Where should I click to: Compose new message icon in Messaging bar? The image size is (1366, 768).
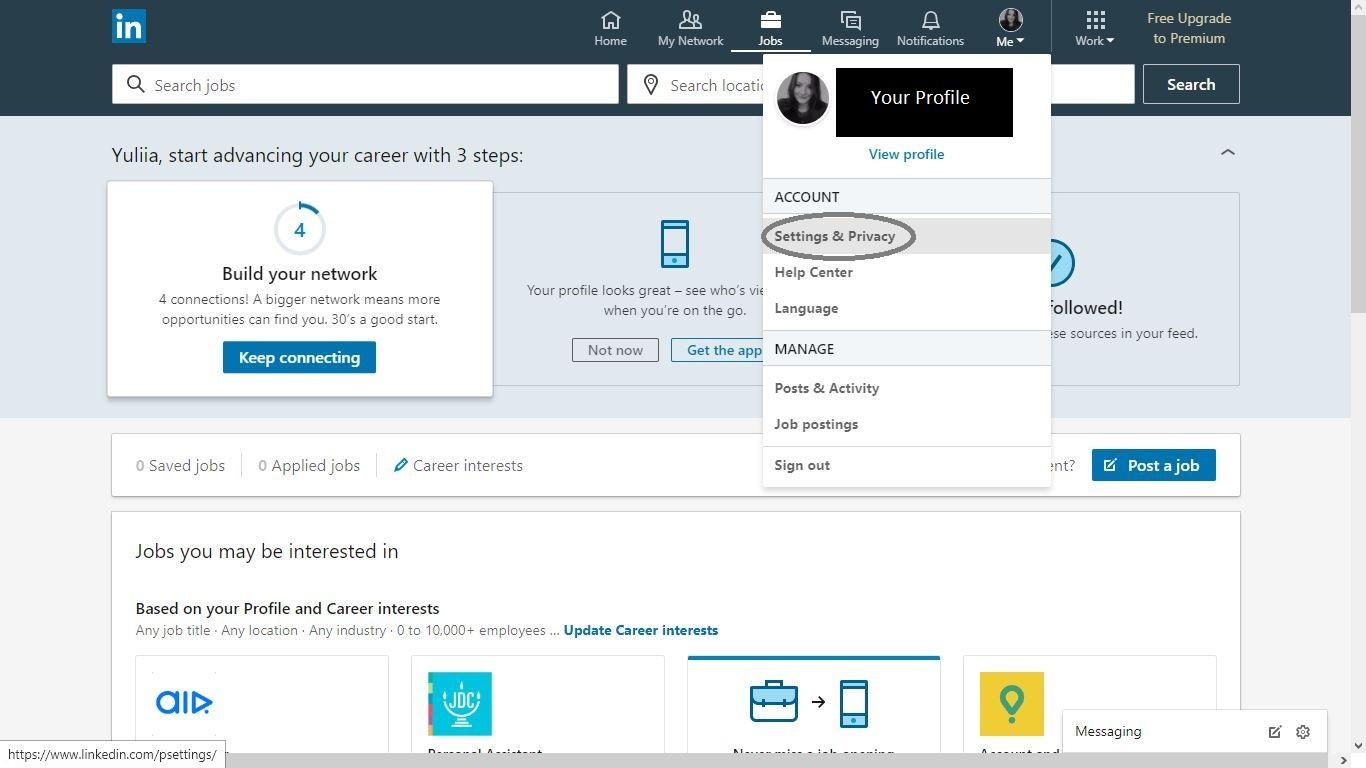[1275, 732]
